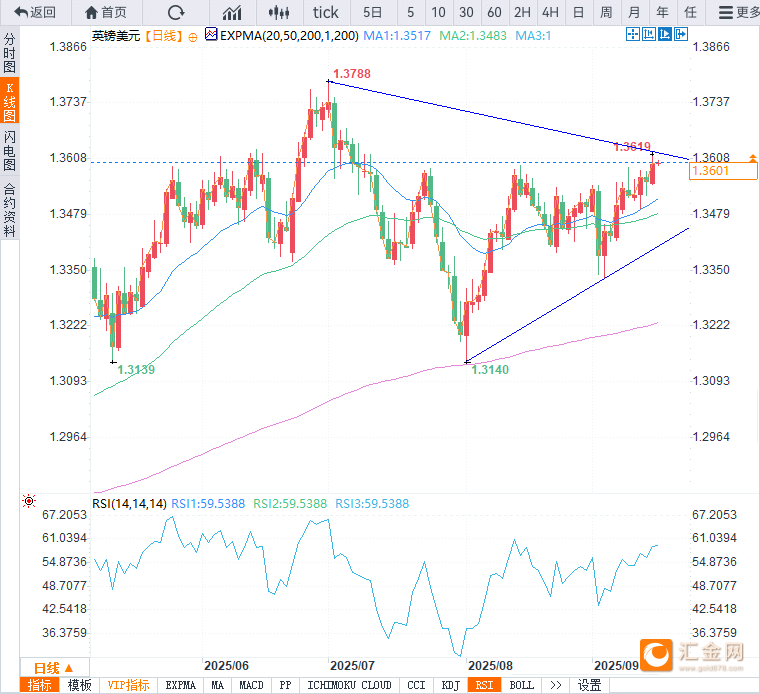
Task: Expand the 日线 period dropdown
Action: [x=54, y=668]
